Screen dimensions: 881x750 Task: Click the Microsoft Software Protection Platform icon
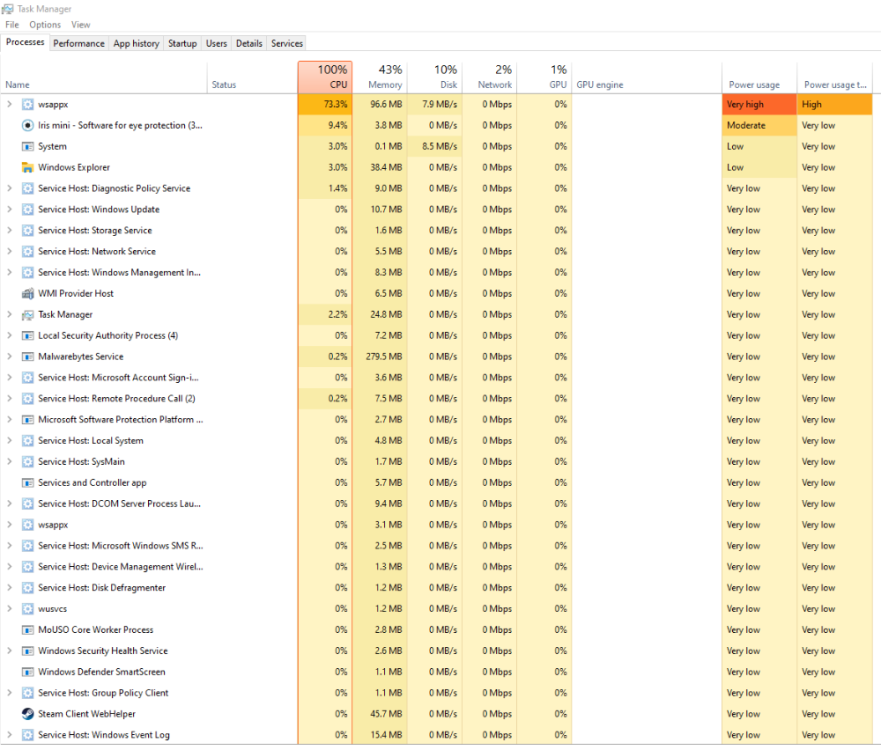point(28,420)
